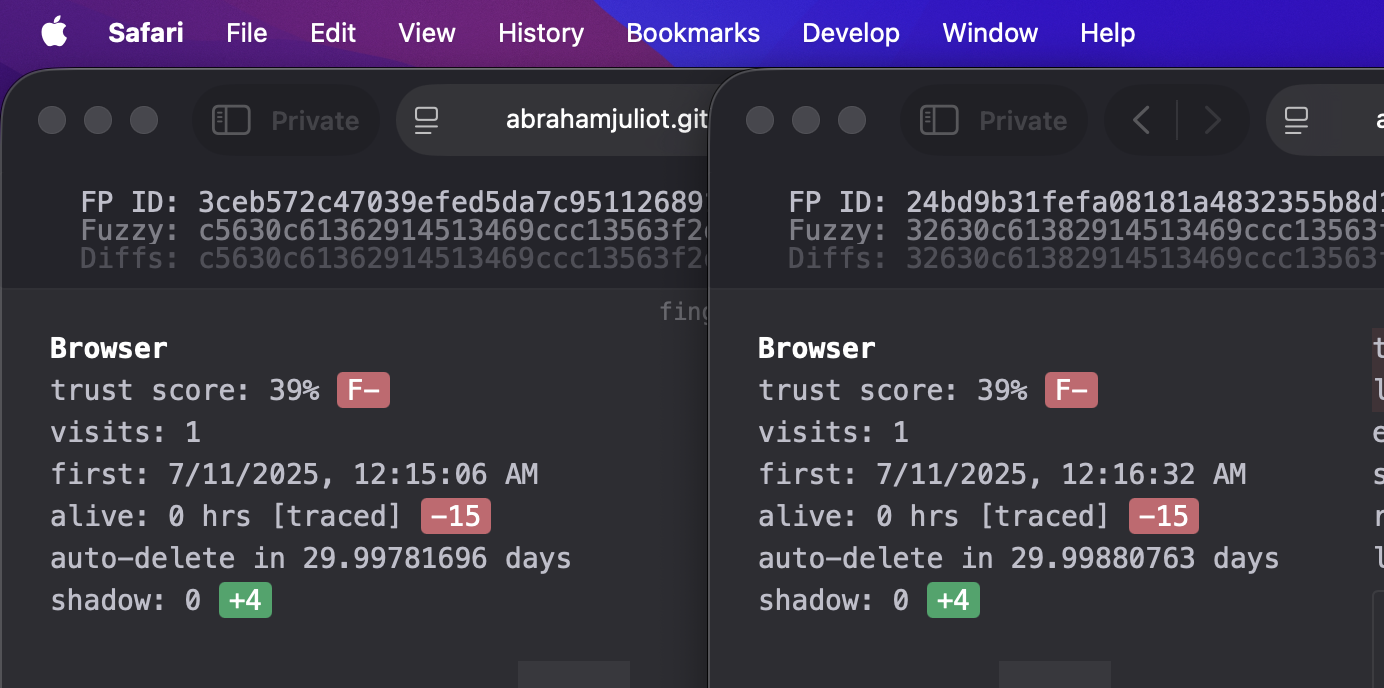1384x688 pixels.
Task: Click the F- grade badge in left window
Action: 363,390
